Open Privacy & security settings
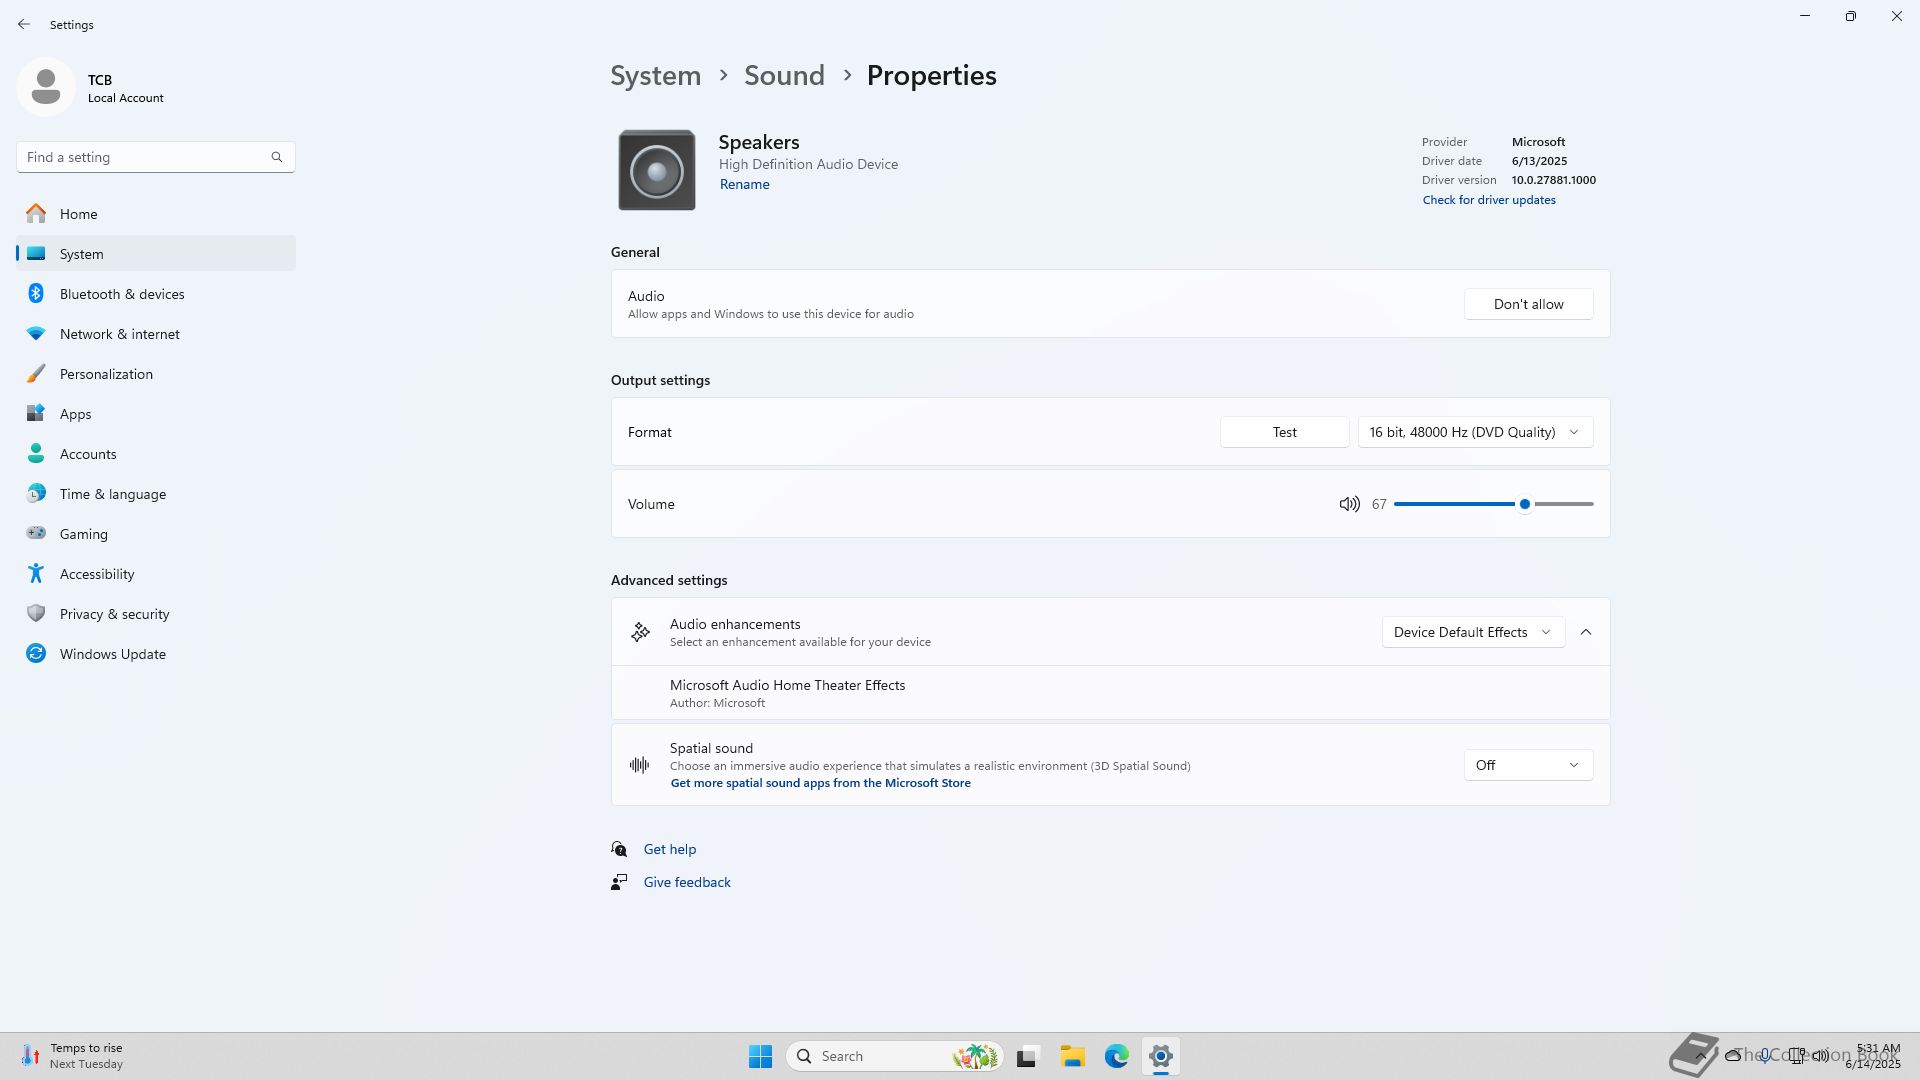Viewport: 1920px width, 1080px height. click(114, 614)
